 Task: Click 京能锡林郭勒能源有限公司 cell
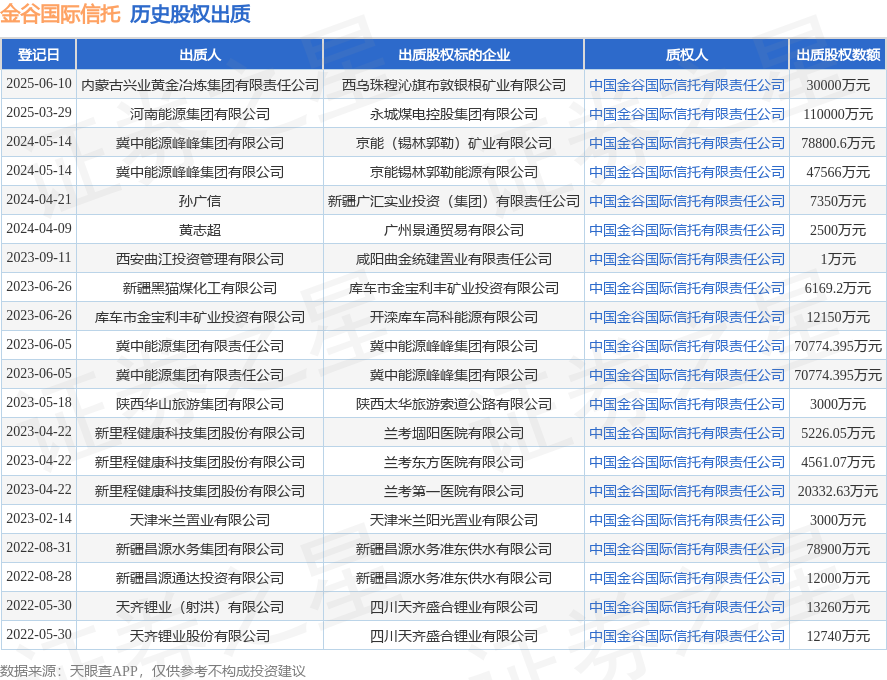point(454,172)
